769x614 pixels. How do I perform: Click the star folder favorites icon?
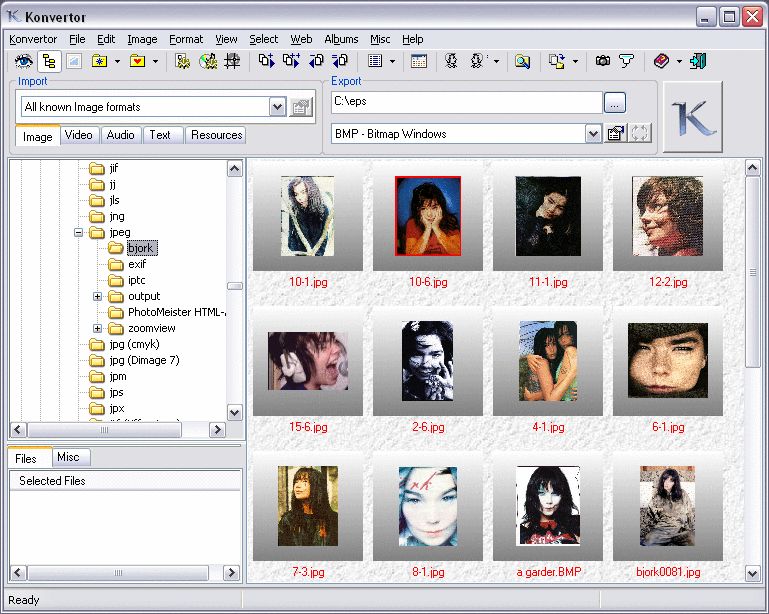pos(100,61)
